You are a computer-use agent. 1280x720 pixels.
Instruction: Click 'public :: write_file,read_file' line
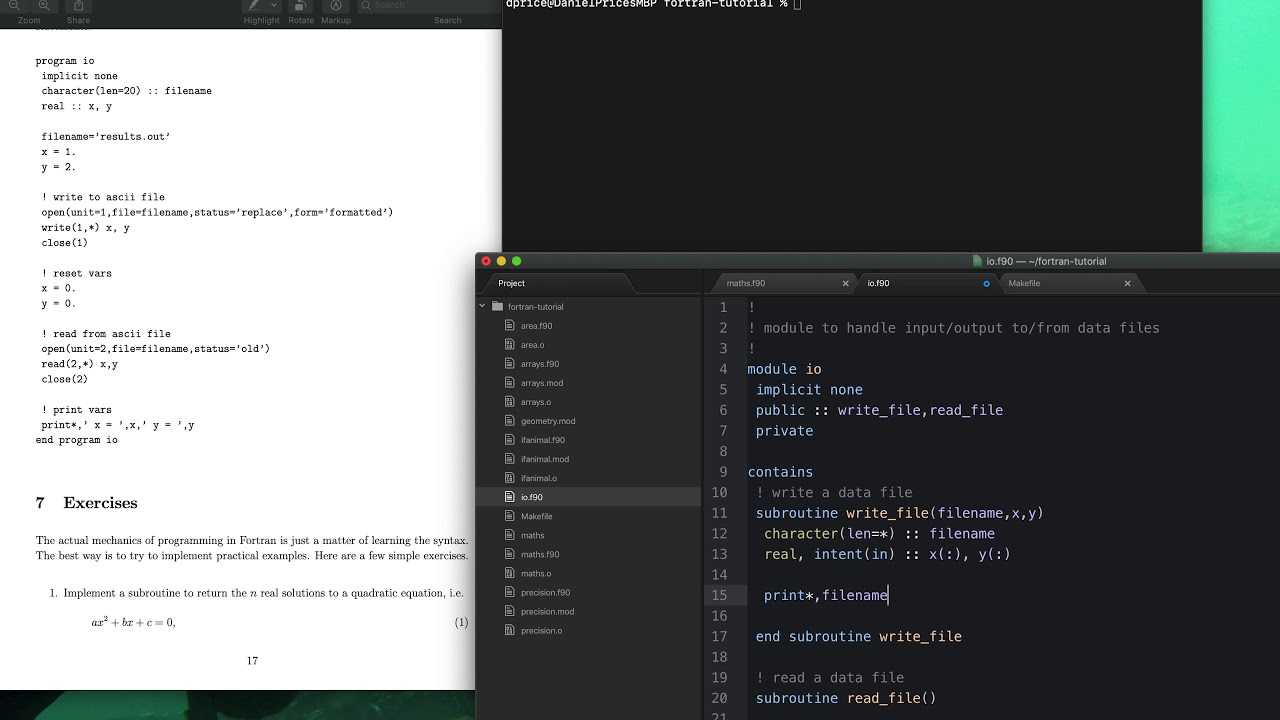(879, 410)
